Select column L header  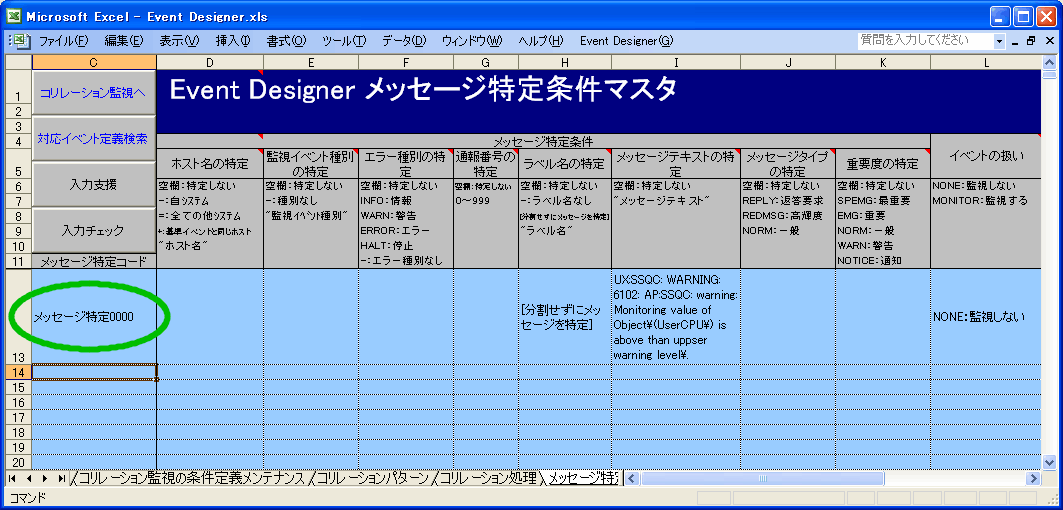(986, 62)
